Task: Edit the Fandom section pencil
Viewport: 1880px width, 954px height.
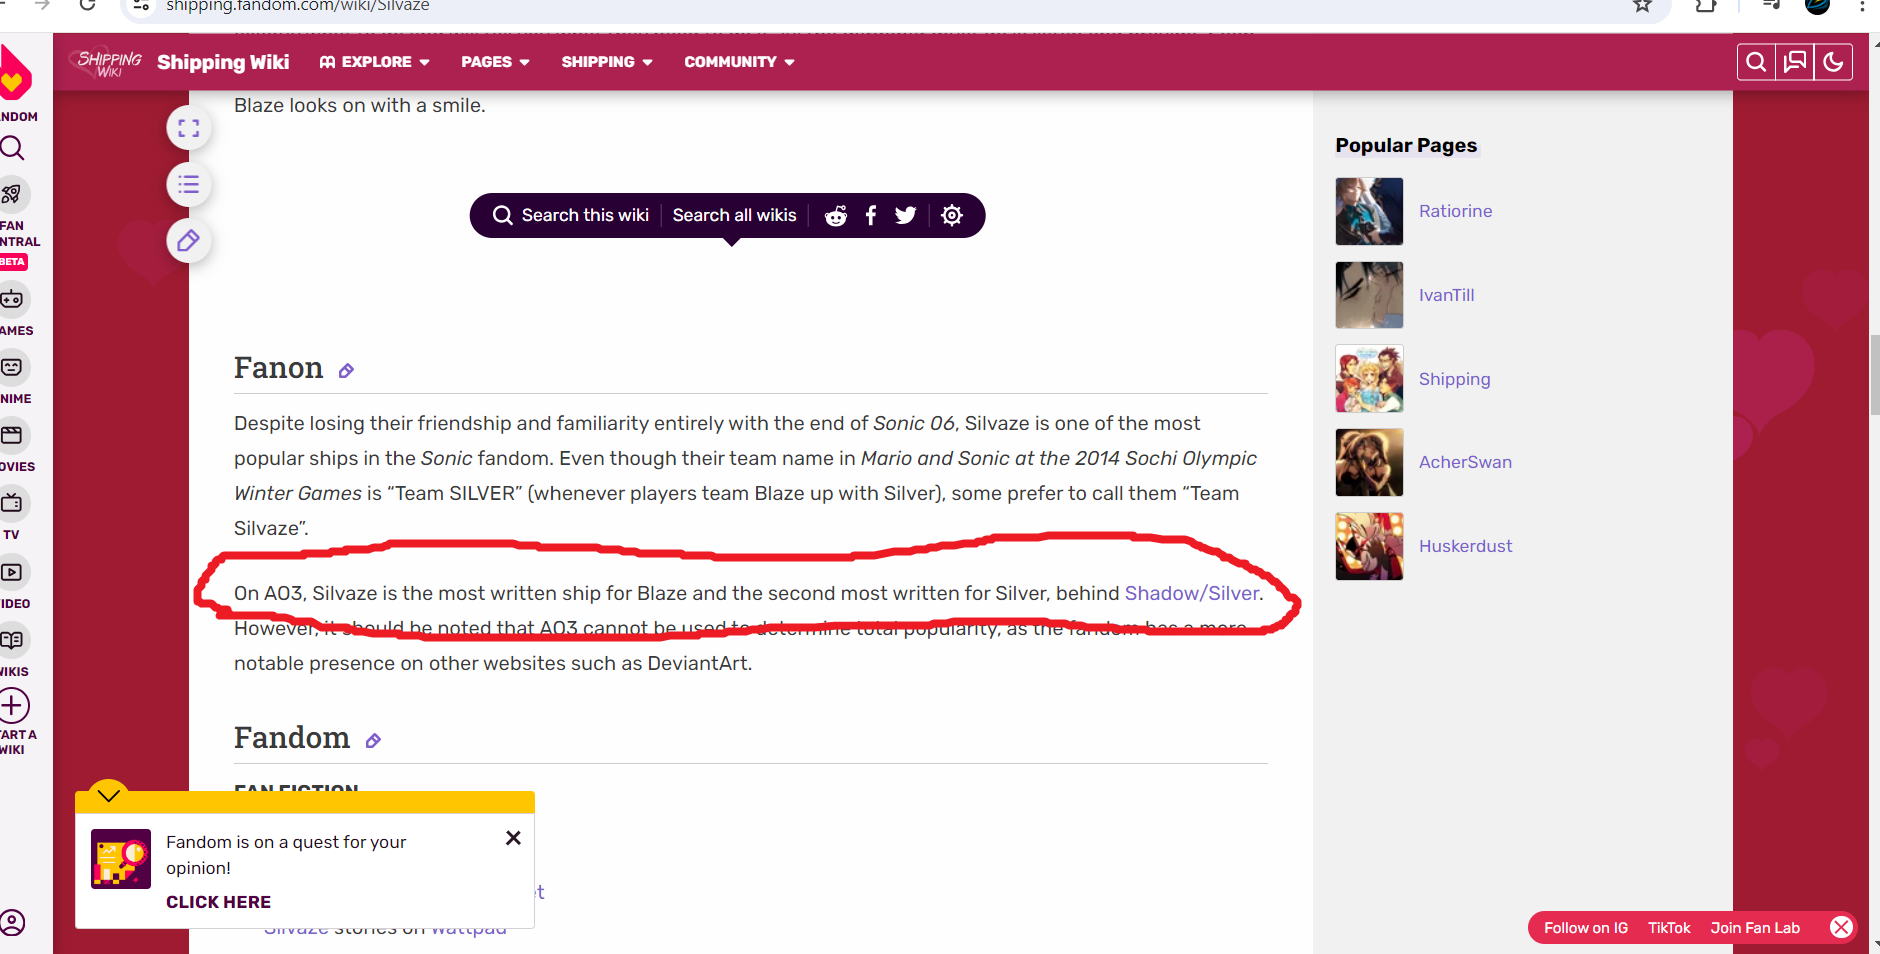Action: (x=373, y=741)
